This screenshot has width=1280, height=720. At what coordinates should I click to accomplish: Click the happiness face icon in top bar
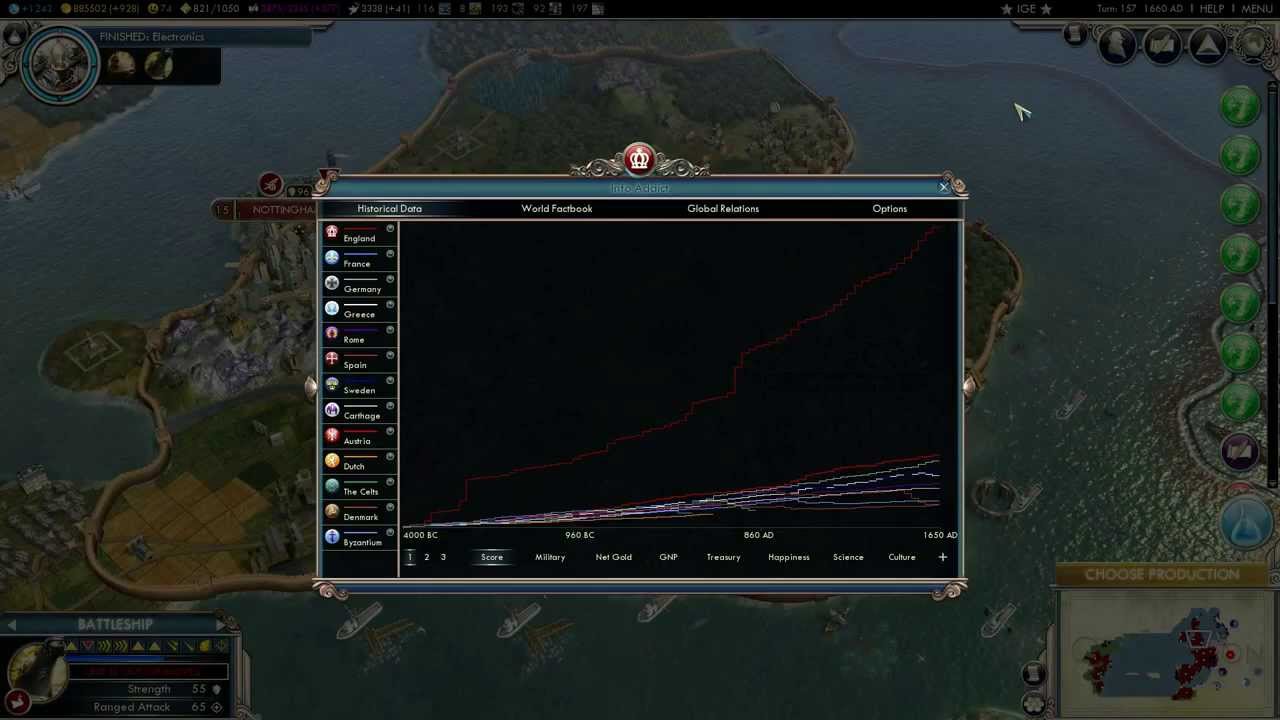coord(154,9)
